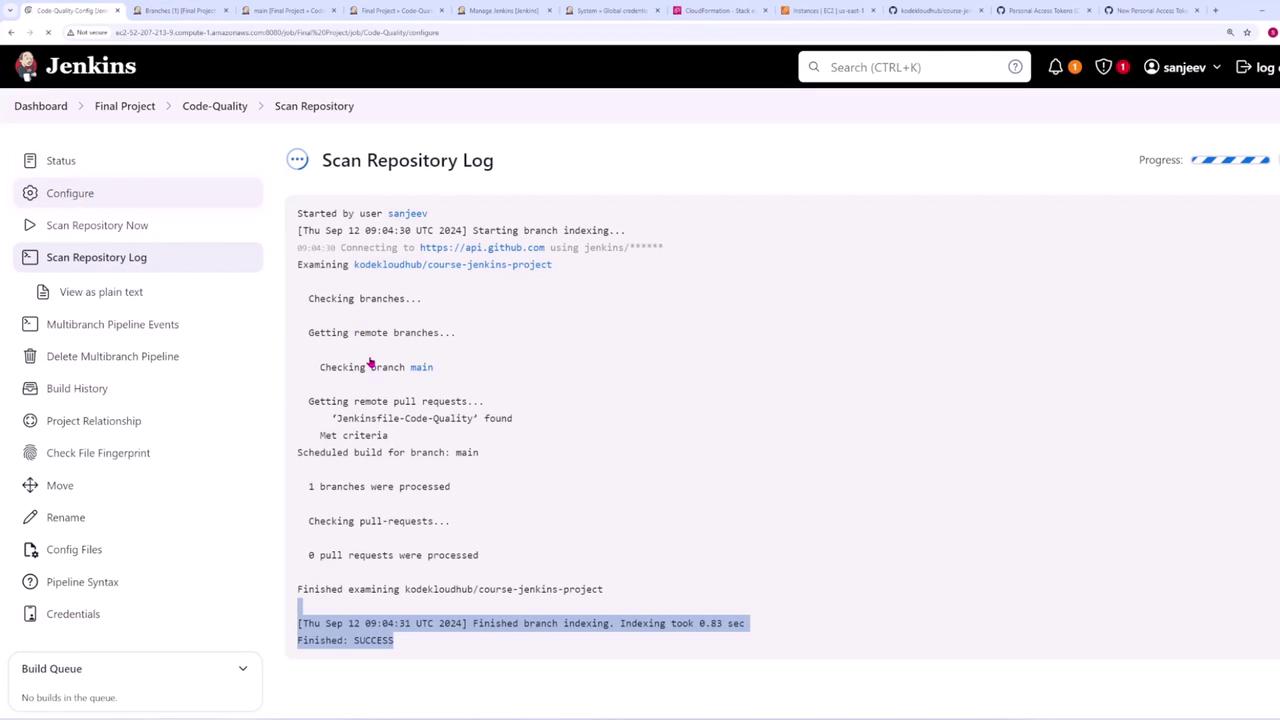
Task: Switch to CloudFormation Stack tab
Action: [719, 10]
